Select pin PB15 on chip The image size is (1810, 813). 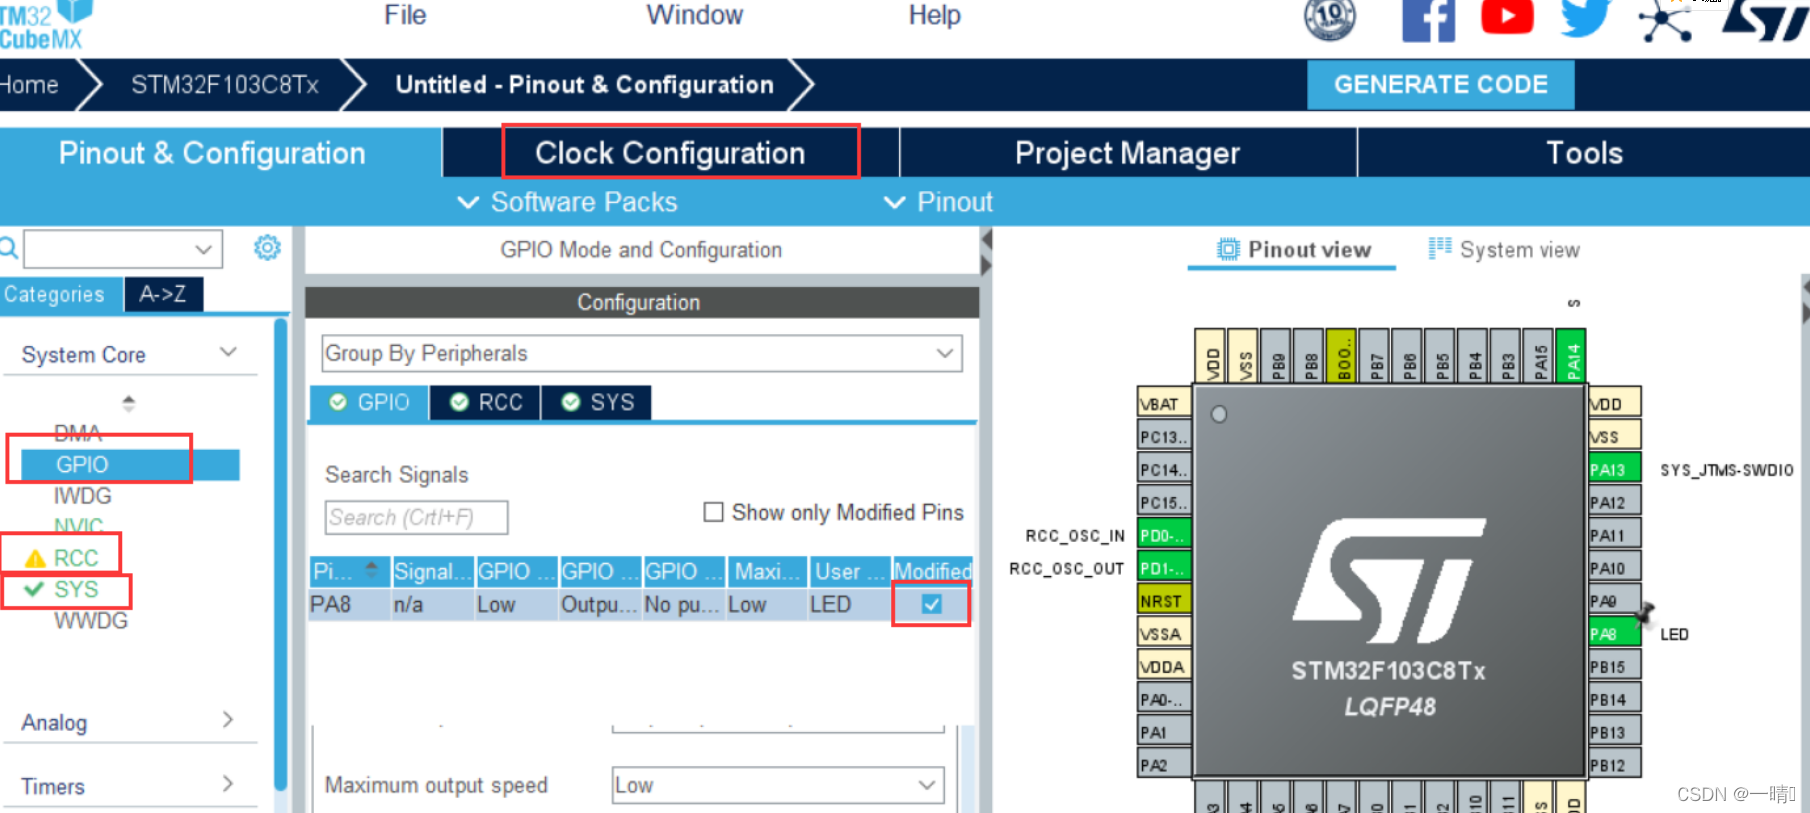[1614, 666]
